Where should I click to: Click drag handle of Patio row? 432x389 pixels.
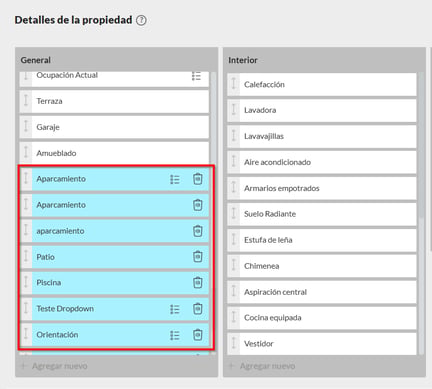tap(26, 257)
